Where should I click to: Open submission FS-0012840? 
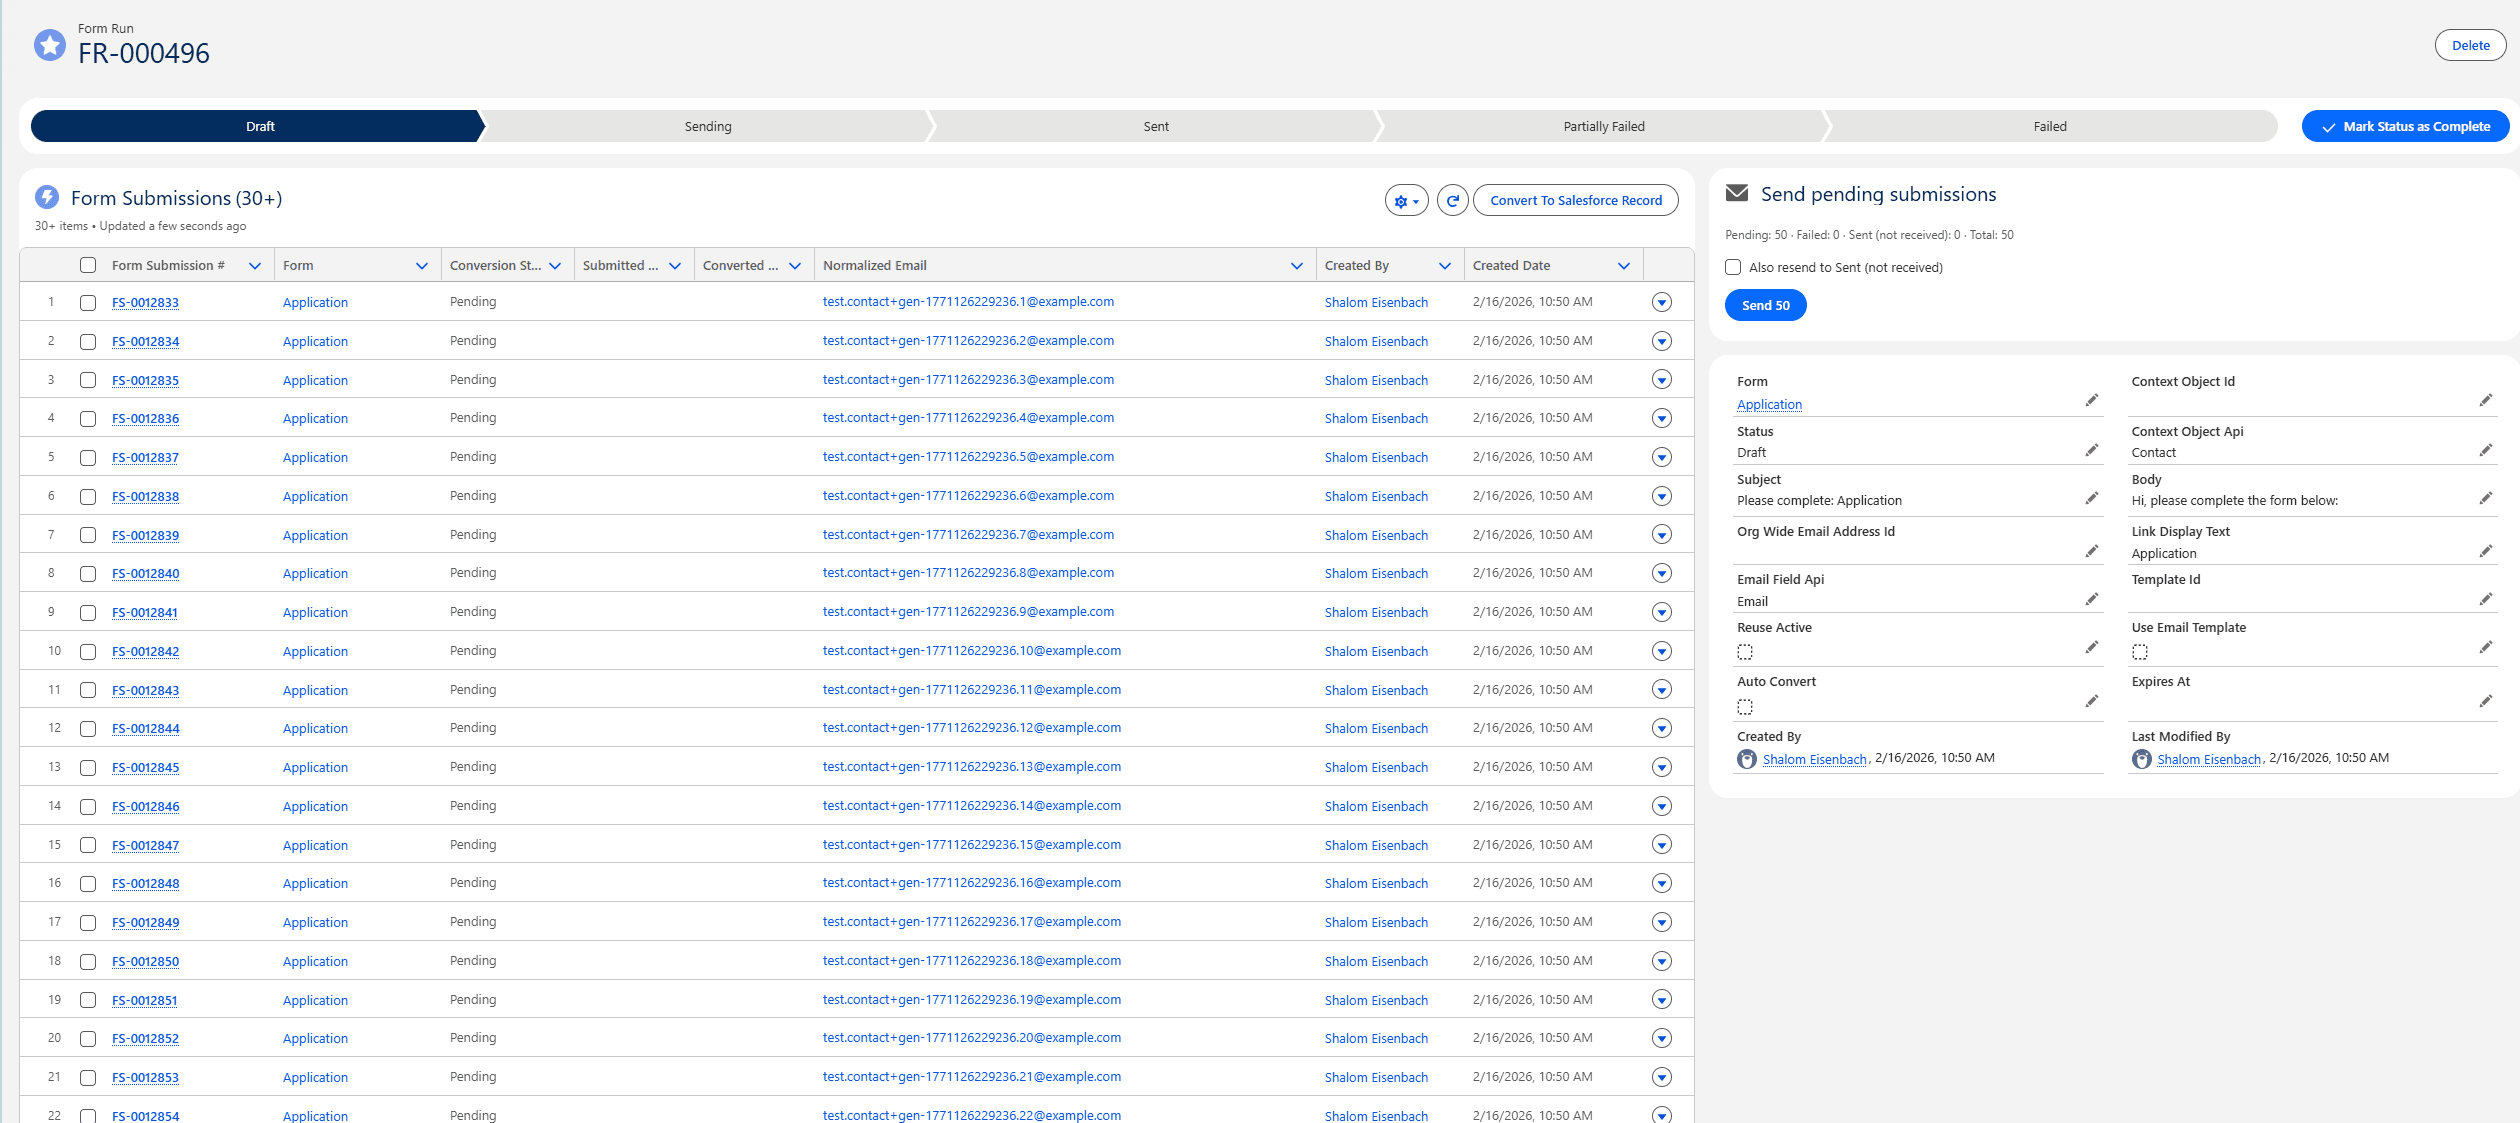(145, 573)
